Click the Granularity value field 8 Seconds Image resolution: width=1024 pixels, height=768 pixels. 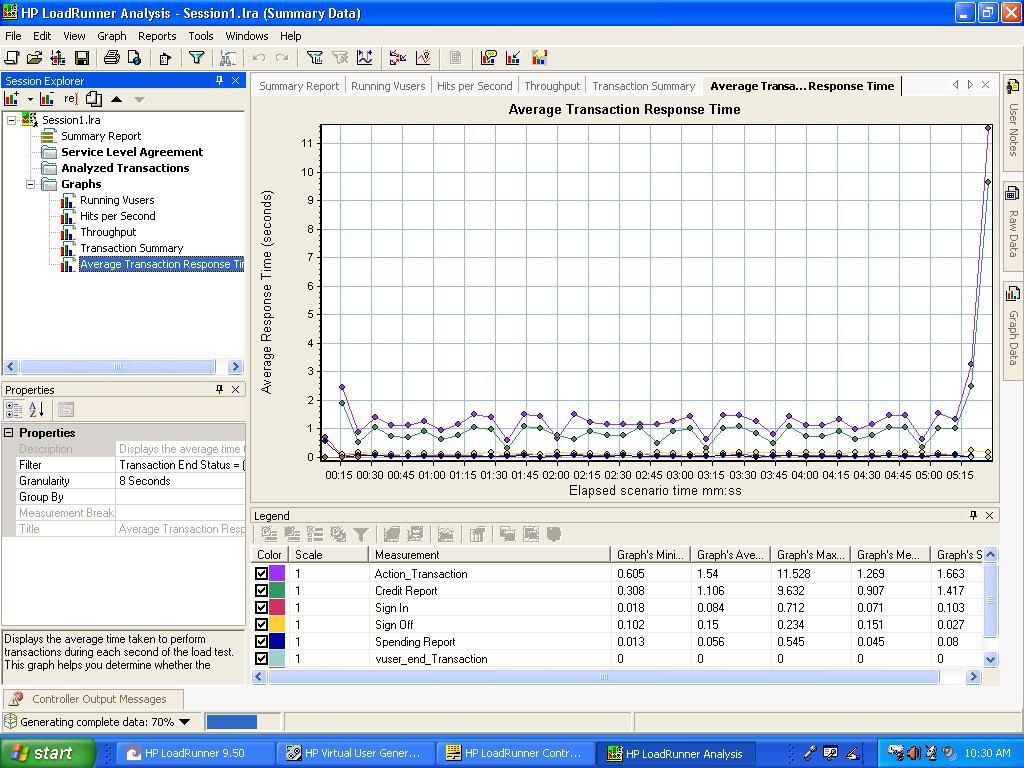181,481
